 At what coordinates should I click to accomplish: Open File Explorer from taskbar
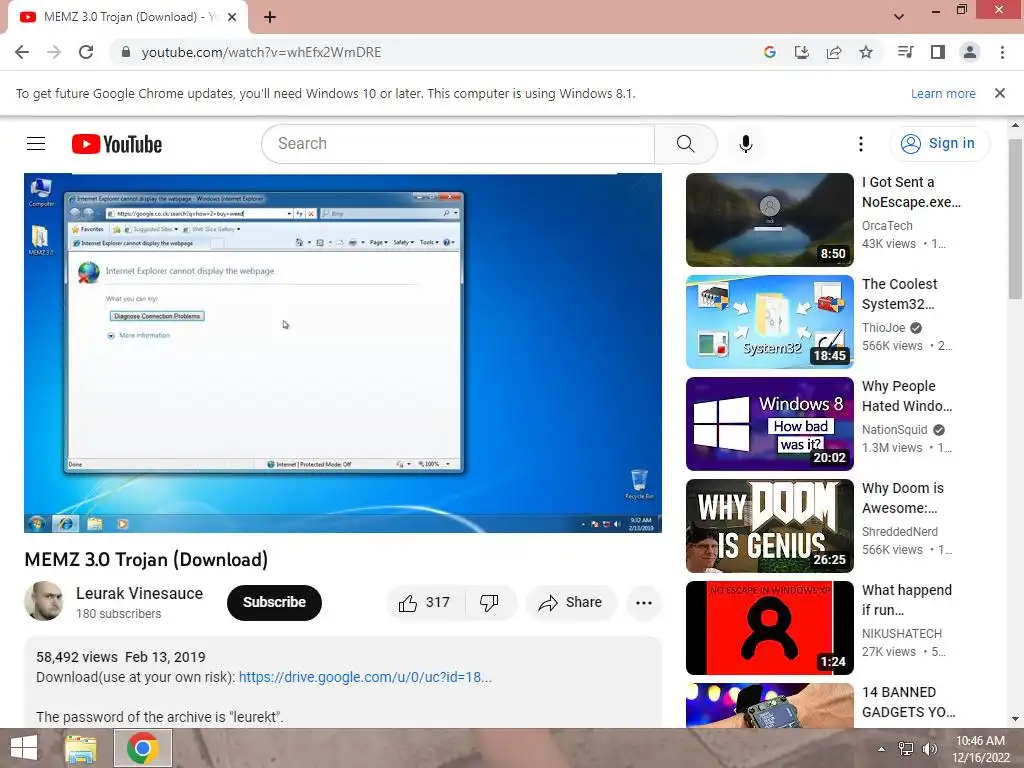click(81, 748)
